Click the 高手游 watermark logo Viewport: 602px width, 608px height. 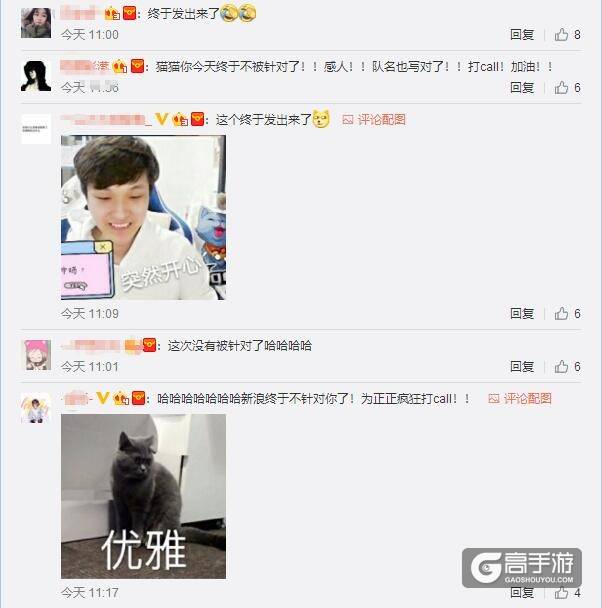pos(522,567)
